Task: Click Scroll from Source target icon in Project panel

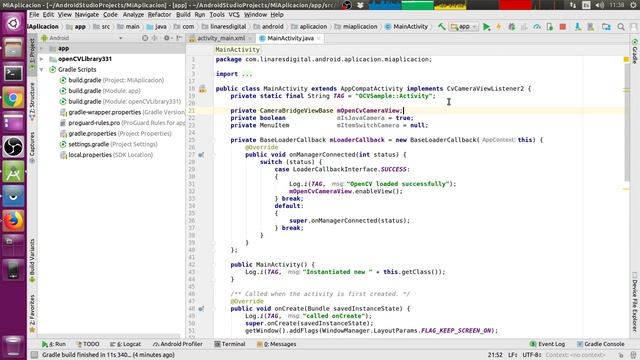Action: pos(145,38)
